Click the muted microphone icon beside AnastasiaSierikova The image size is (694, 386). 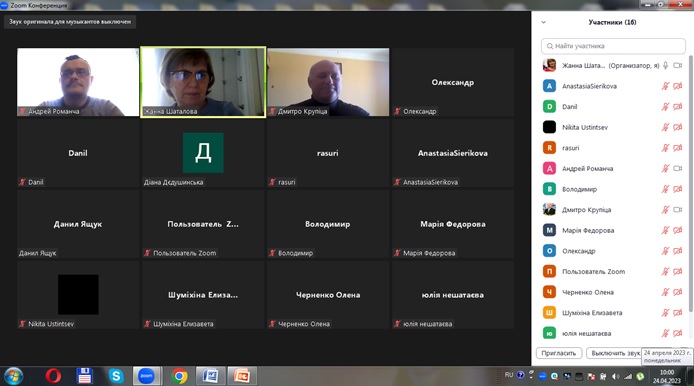[665, 86]
